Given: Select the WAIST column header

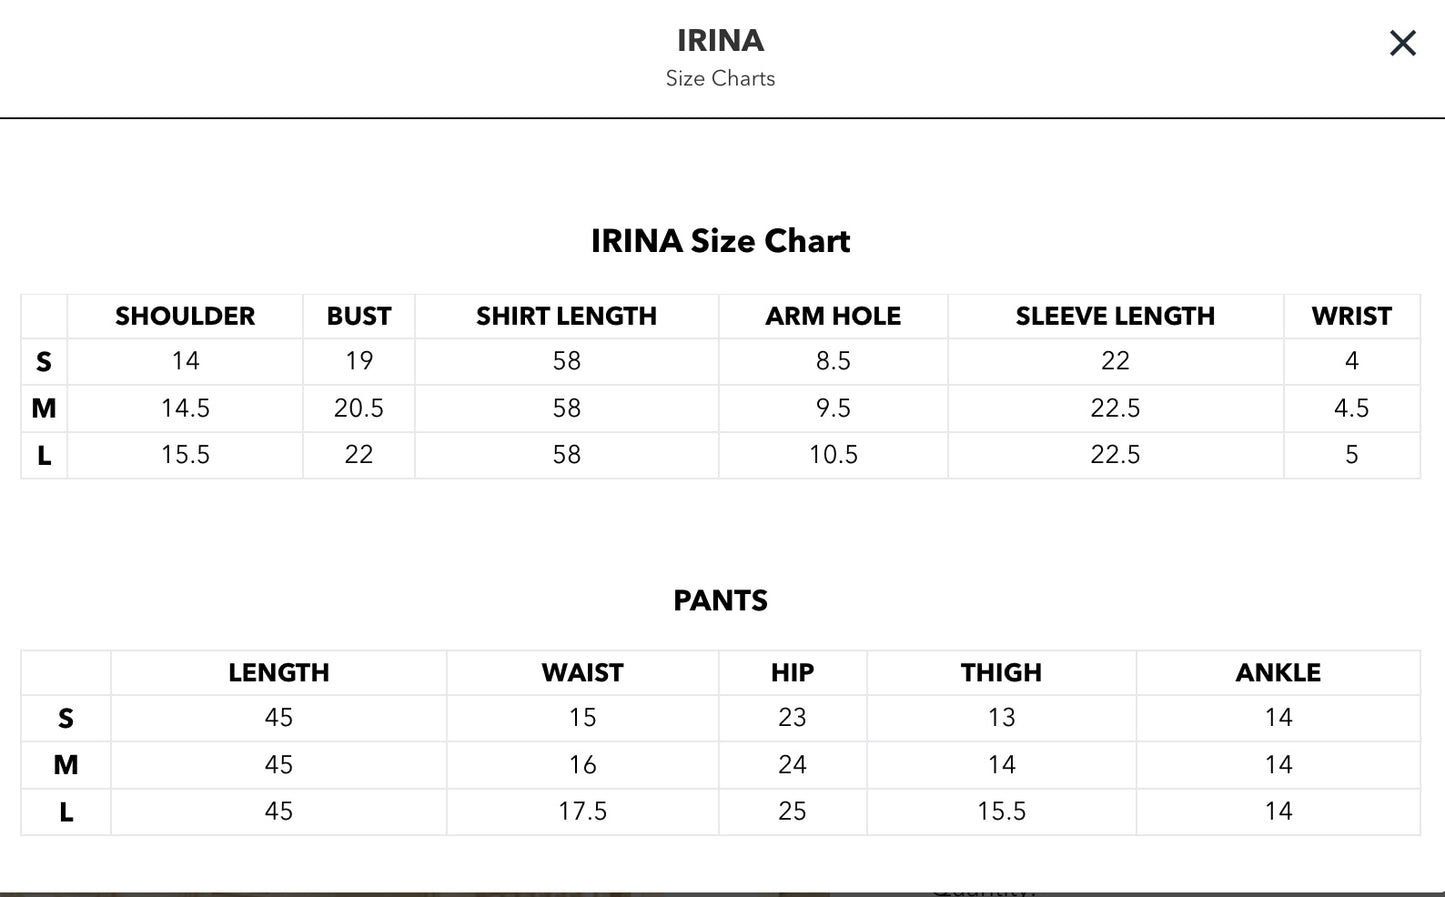Looking at the screenshot, I should point(582,673).
